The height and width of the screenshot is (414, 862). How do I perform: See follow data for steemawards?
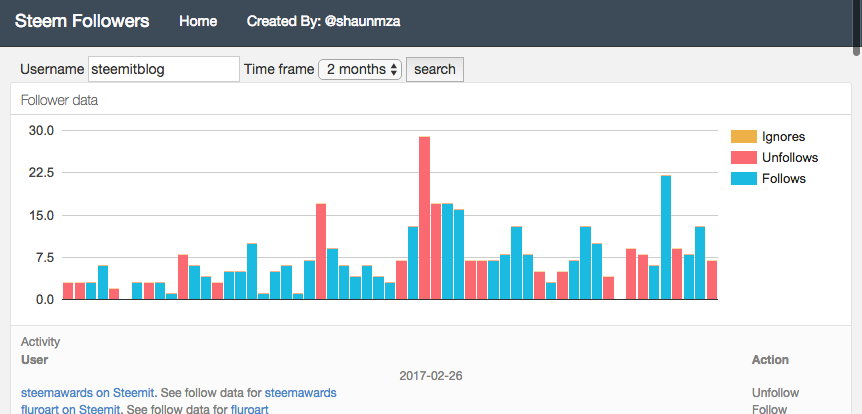301,393
